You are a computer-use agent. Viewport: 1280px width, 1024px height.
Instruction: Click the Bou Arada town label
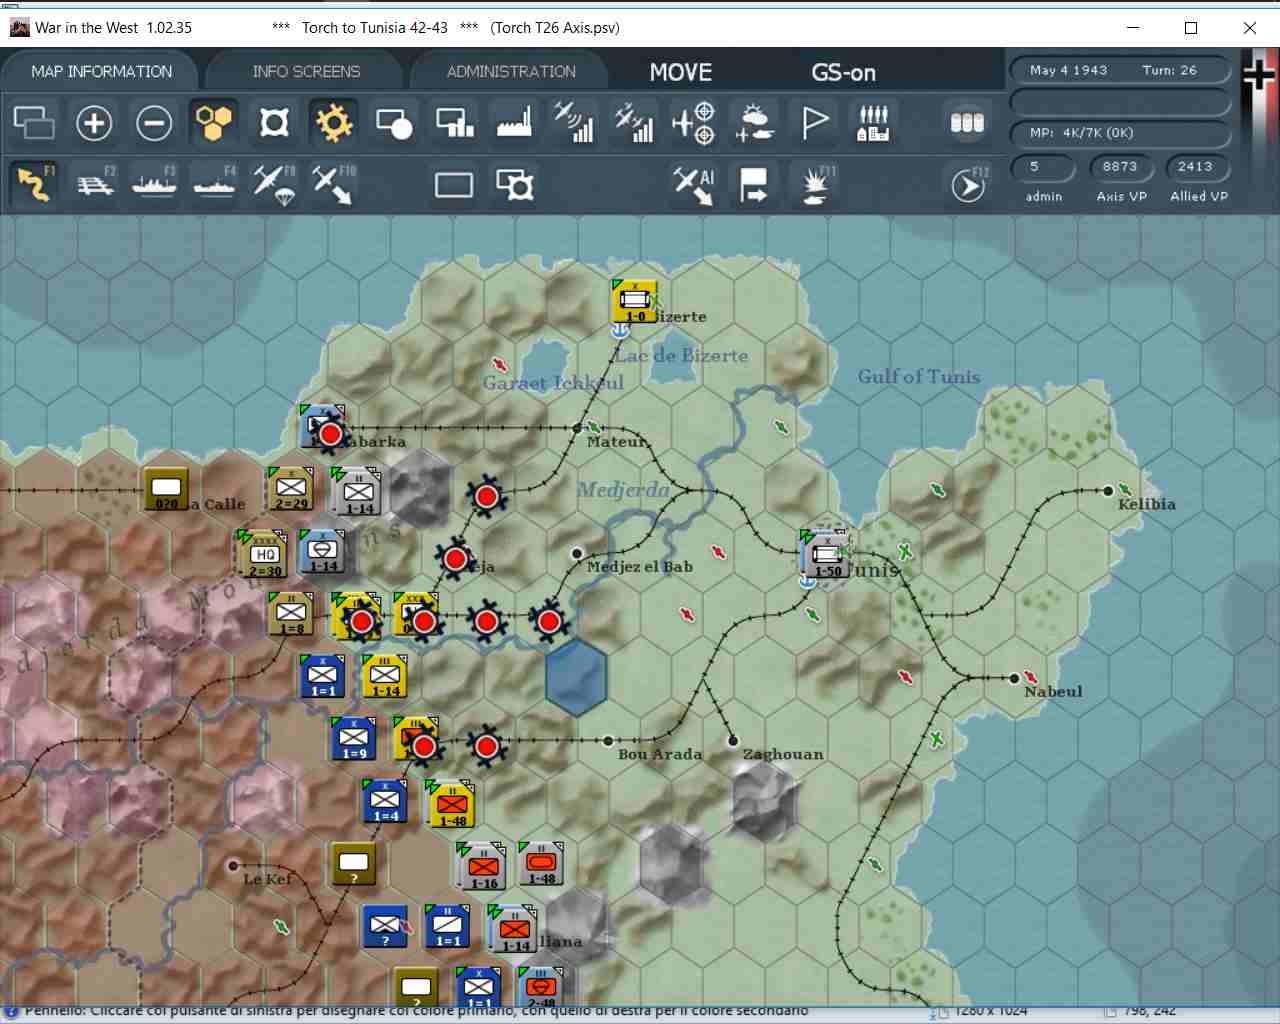(660, 754)
